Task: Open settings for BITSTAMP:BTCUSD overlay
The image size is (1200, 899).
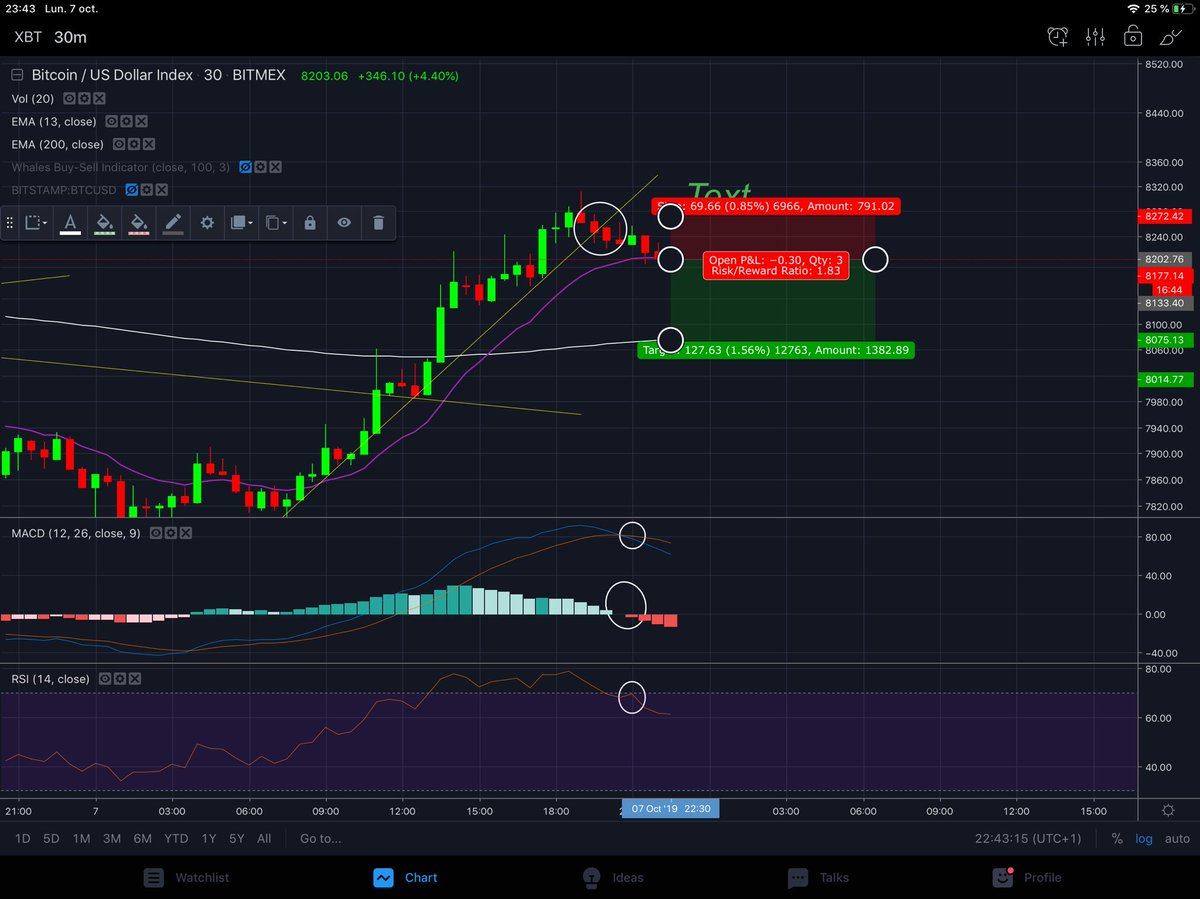Action: click(146, 189)
